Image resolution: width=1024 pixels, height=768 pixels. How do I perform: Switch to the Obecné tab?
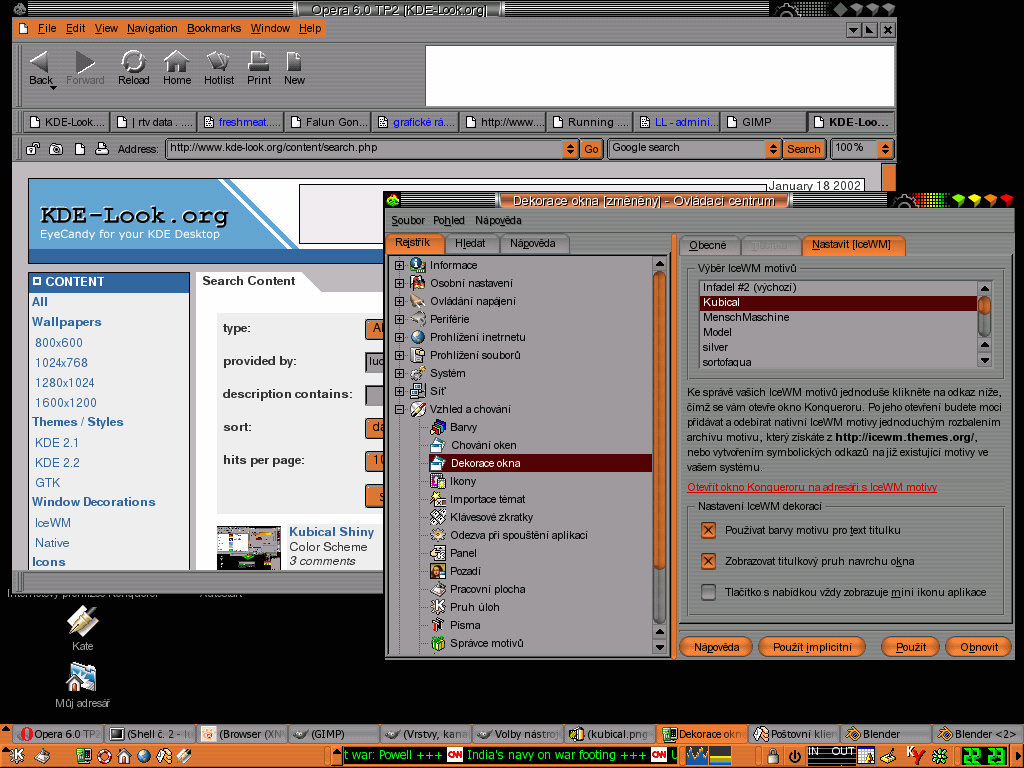pyautogui.click(x=708, y=245)
